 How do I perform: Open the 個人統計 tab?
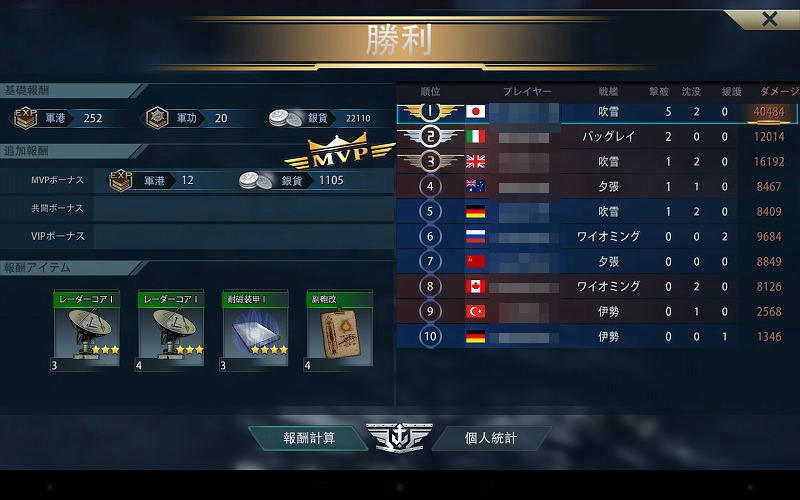click(491, 438)
